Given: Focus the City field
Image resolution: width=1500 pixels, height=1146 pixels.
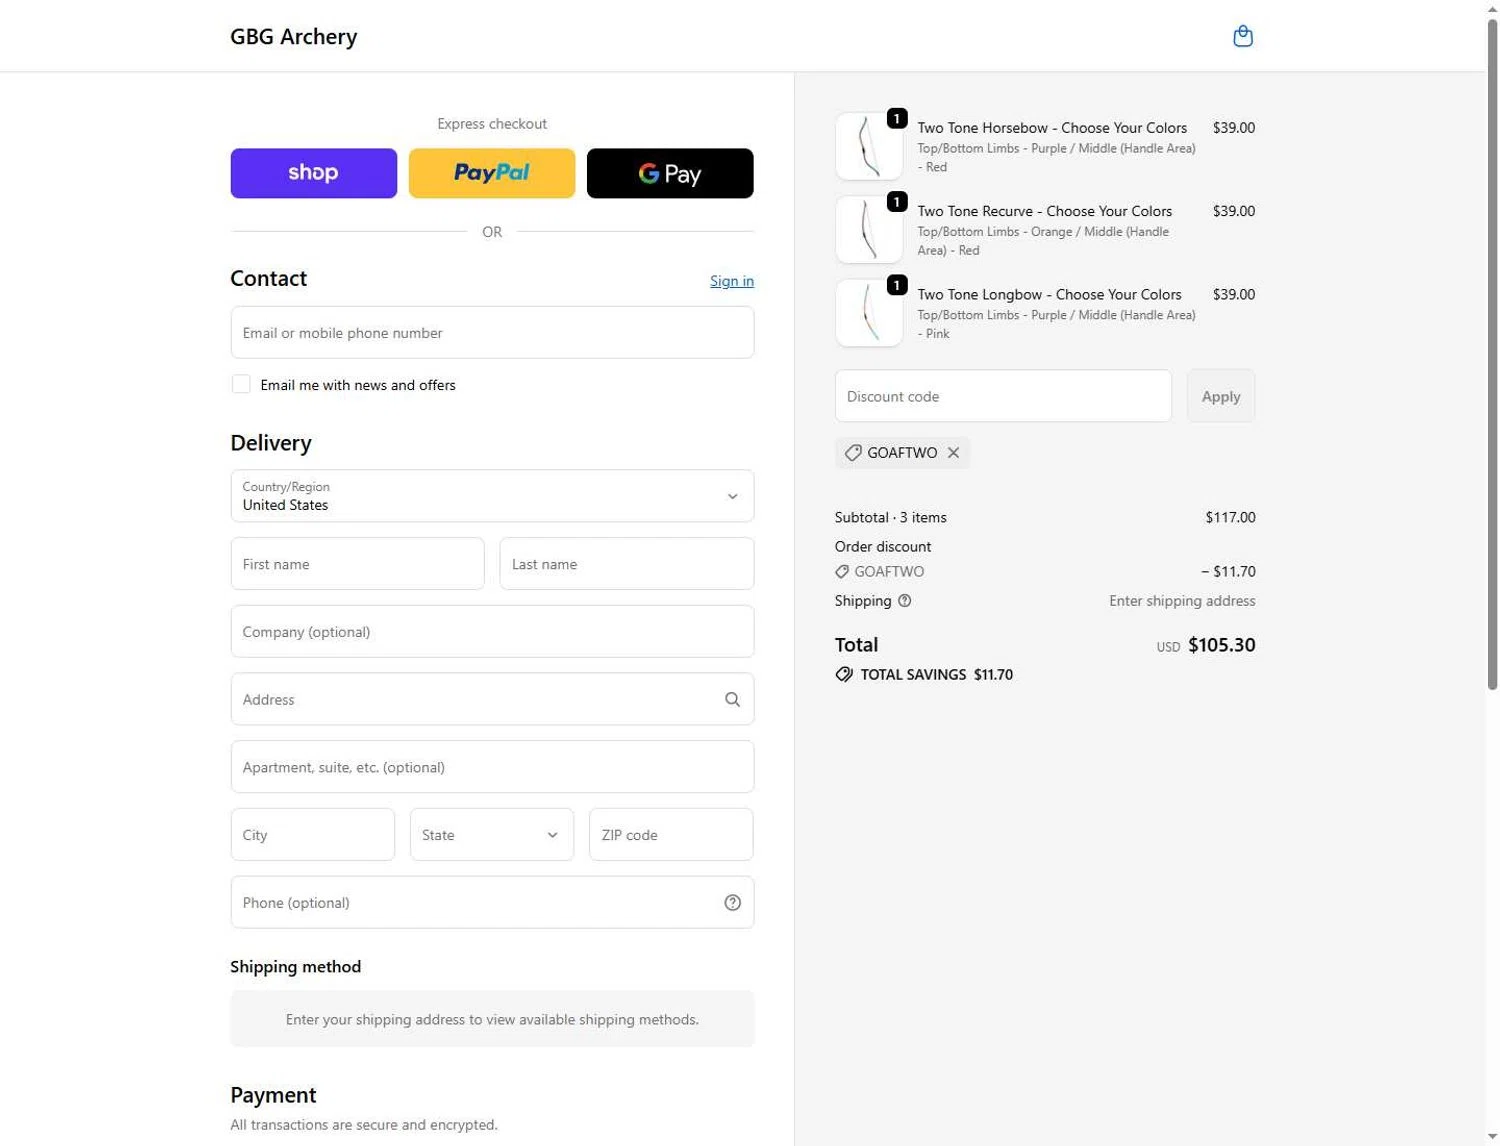Looking at the screenshot, I should tap(313, 835).
